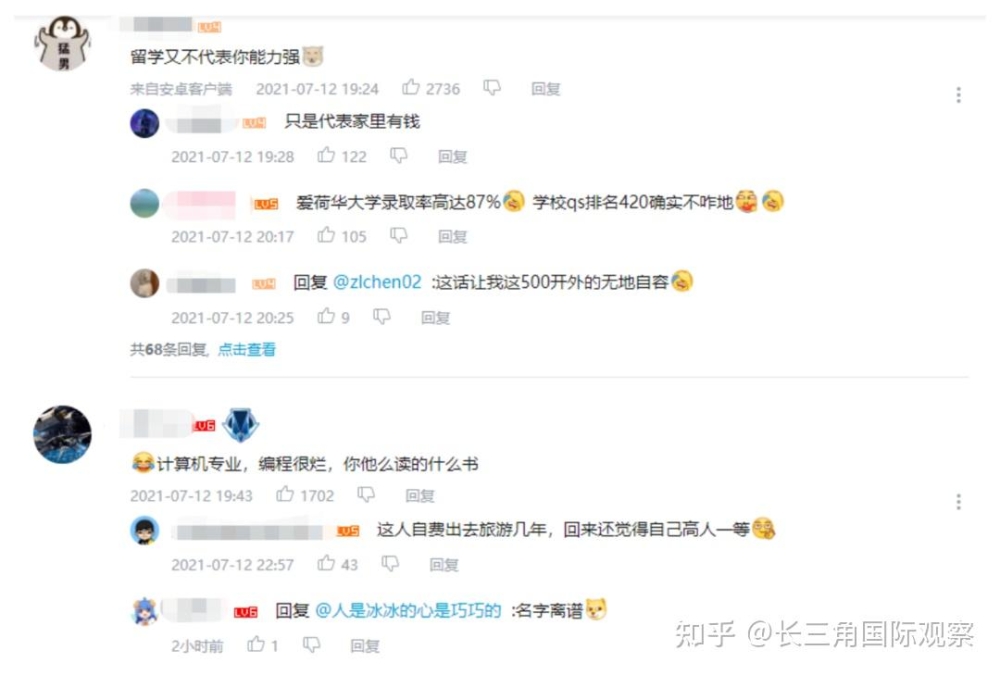This screenshot has width=1000, height=675.
Task: Like the reply posted 2小时前
Action: [x=256, y=645]
